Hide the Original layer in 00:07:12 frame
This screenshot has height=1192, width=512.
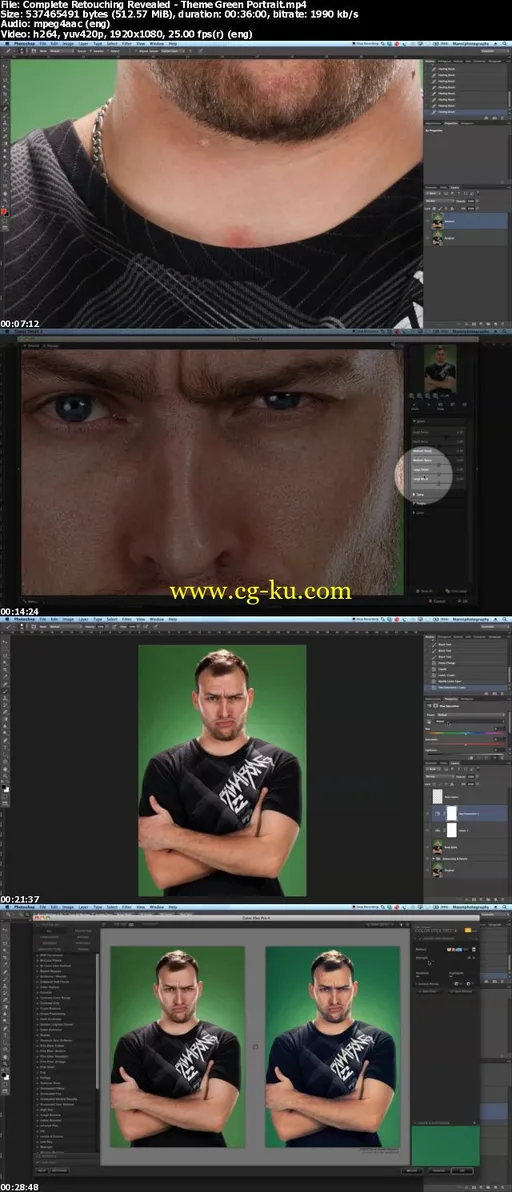[427, 238]
